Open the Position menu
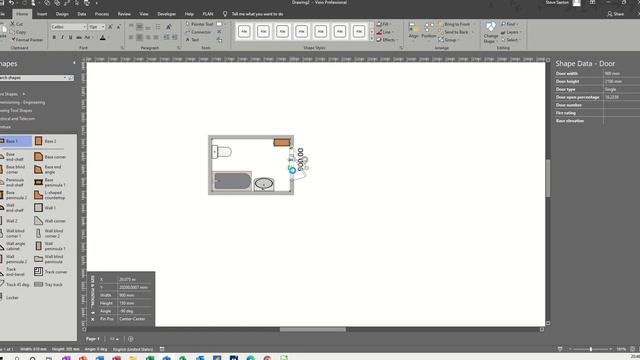Image resolution: width=640 pixels, height=360 pixels. pyautogui.click(x=429, y=31)
